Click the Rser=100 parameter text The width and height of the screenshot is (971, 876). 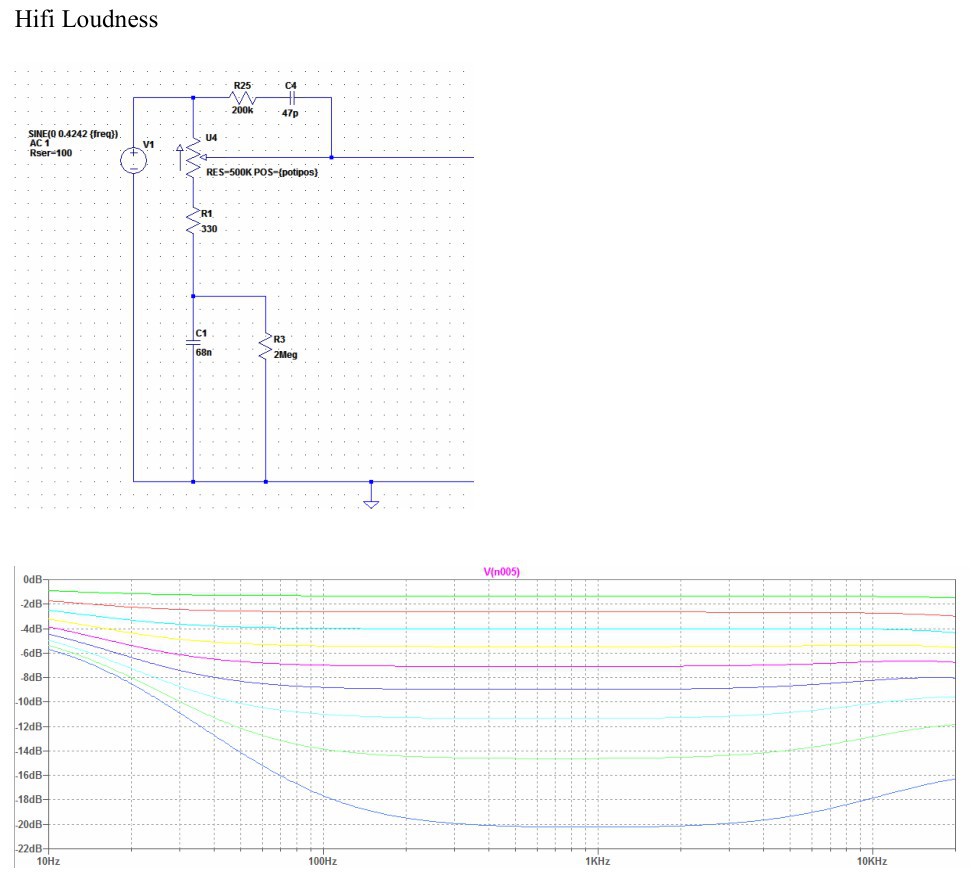pyautogui.click(x=51, y=153)
